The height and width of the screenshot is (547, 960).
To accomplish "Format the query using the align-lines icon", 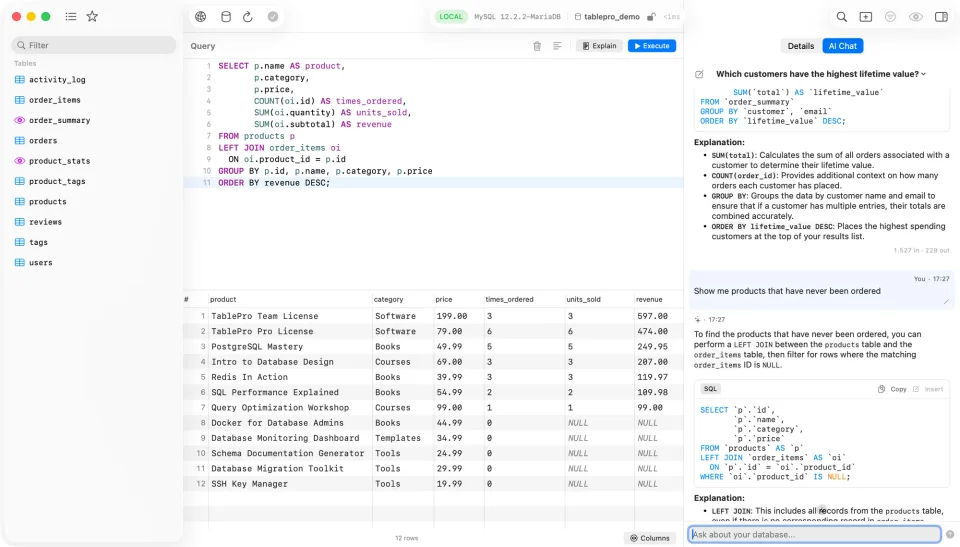I will click(557, 46).
